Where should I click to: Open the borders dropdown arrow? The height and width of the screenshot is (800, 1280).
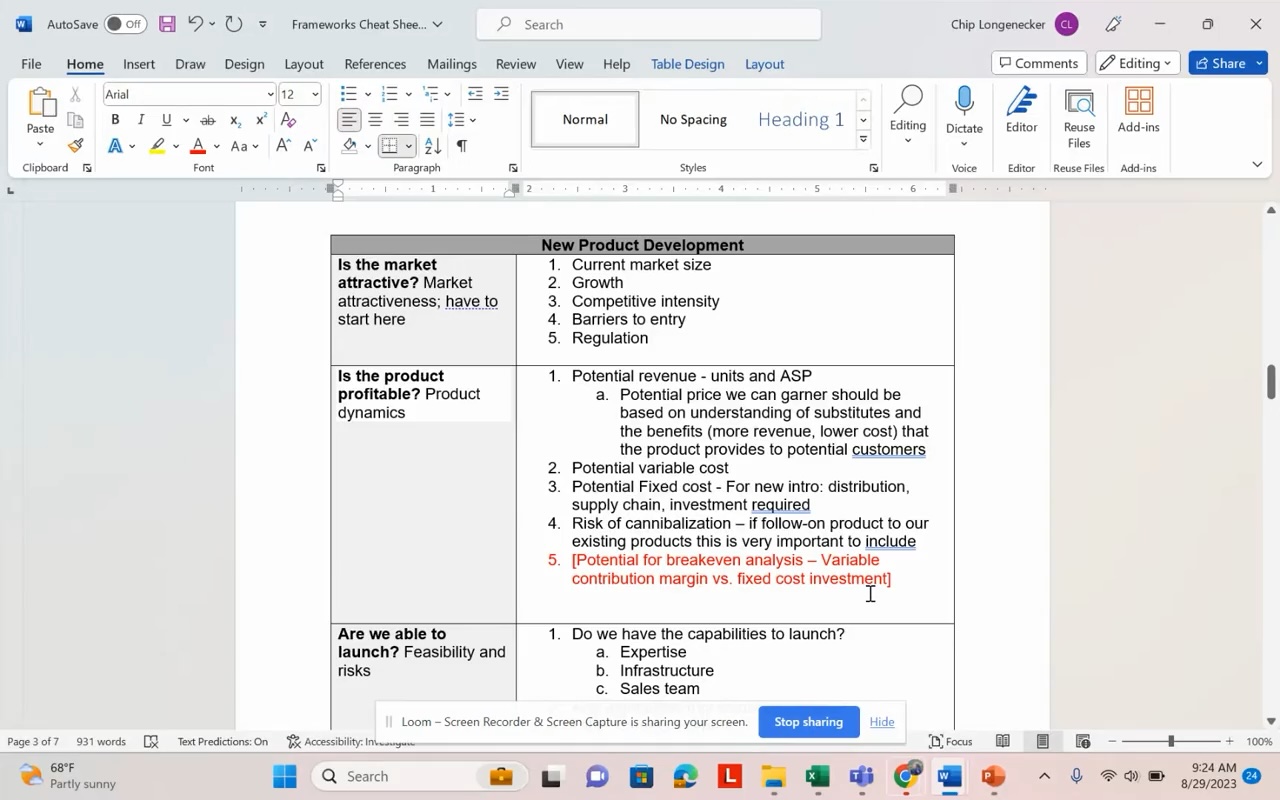408,146
